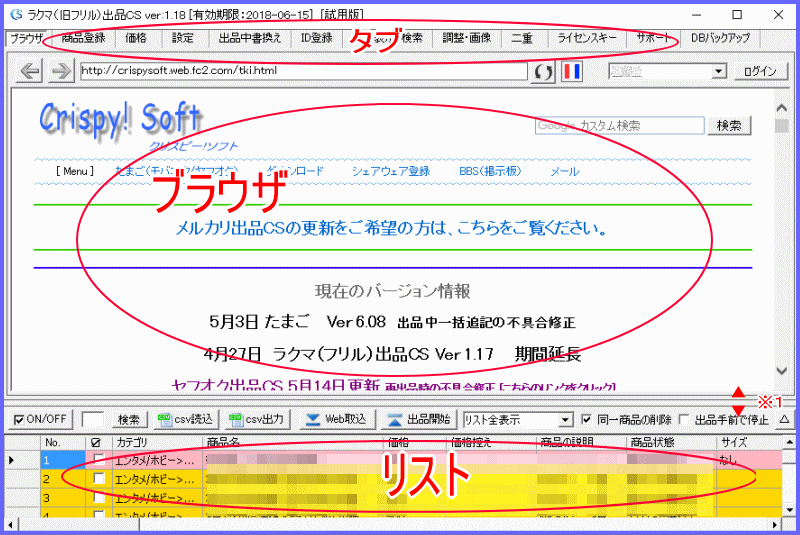Click the browser scroll-up arrow
Screen dimensions: 800x535
782,108
